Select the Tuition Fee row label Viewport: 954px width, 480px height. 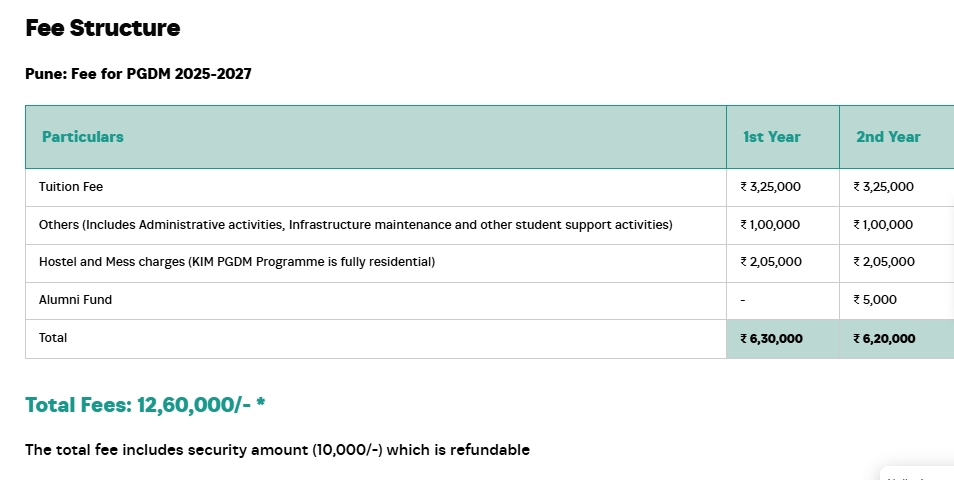71,187
